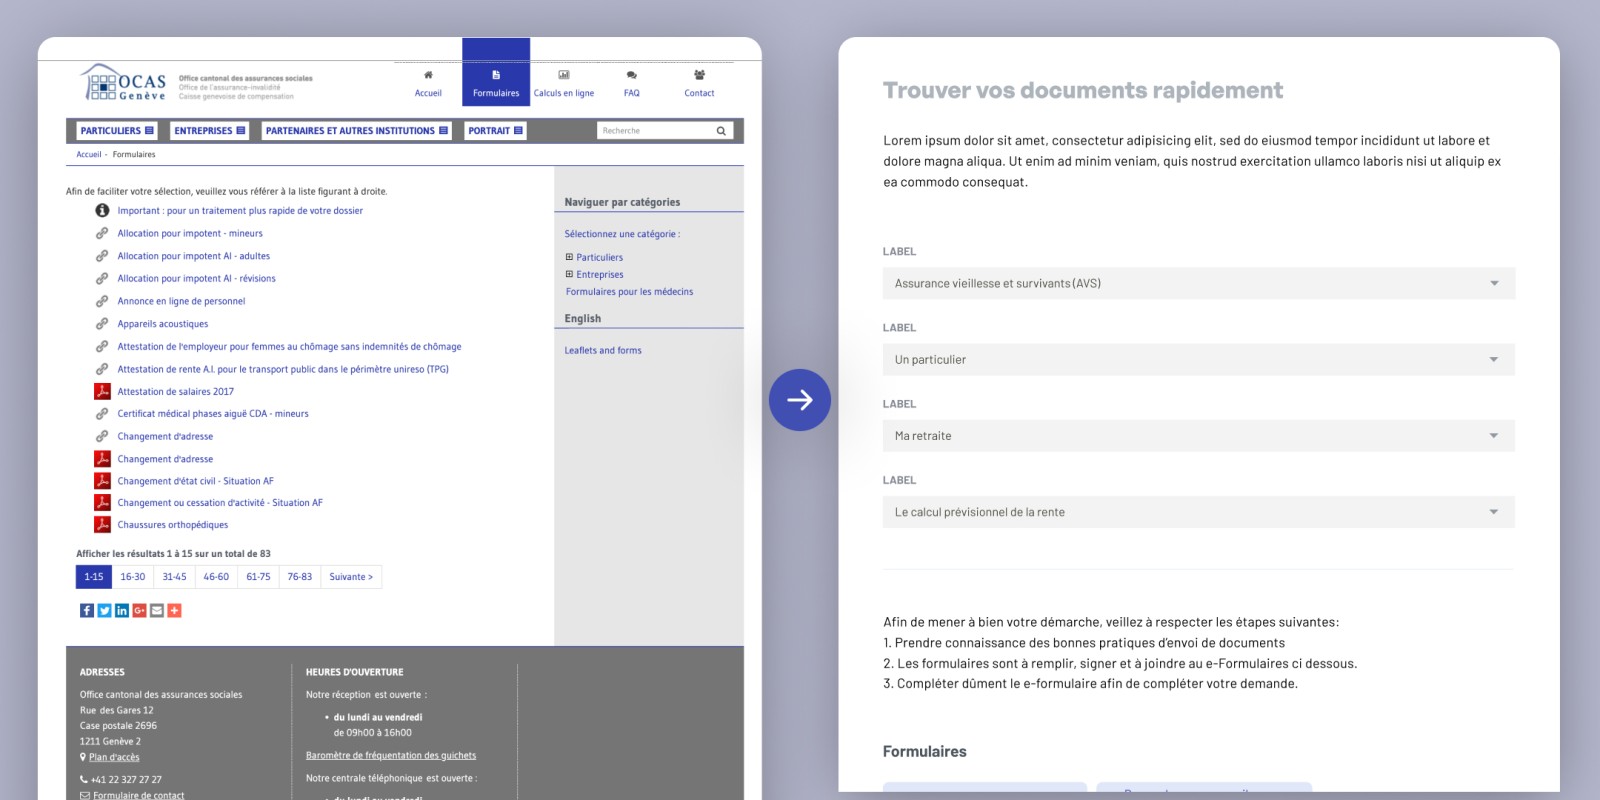
Task: Open the Particuliers menu
Action: 117,131
